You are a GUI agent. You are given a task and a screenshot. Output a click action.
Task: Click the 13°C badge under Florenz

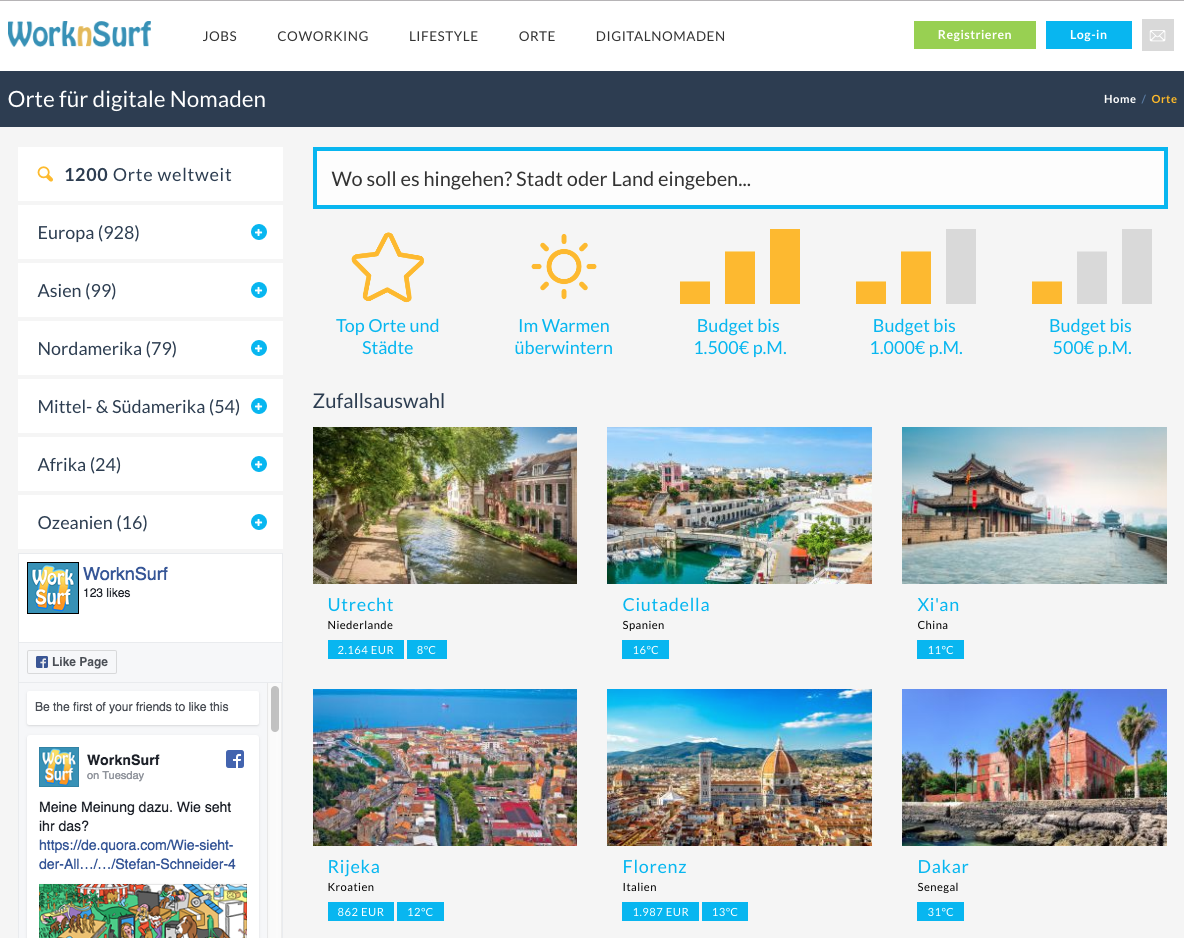click(725, 912)
